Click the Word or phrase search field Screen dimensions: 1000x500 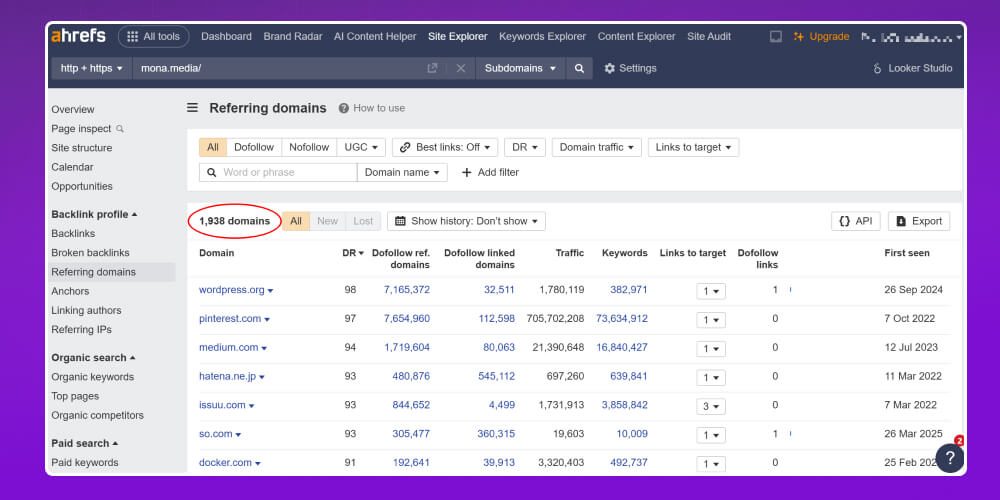click(x=278, y=172)
